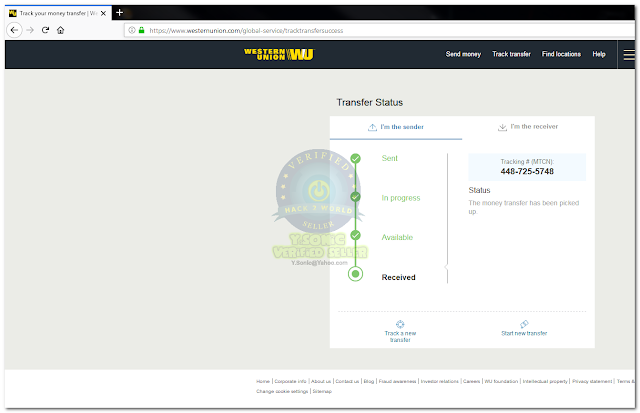Open Help in top navigation
640x413 pixels.
click(x=599, y=54)
